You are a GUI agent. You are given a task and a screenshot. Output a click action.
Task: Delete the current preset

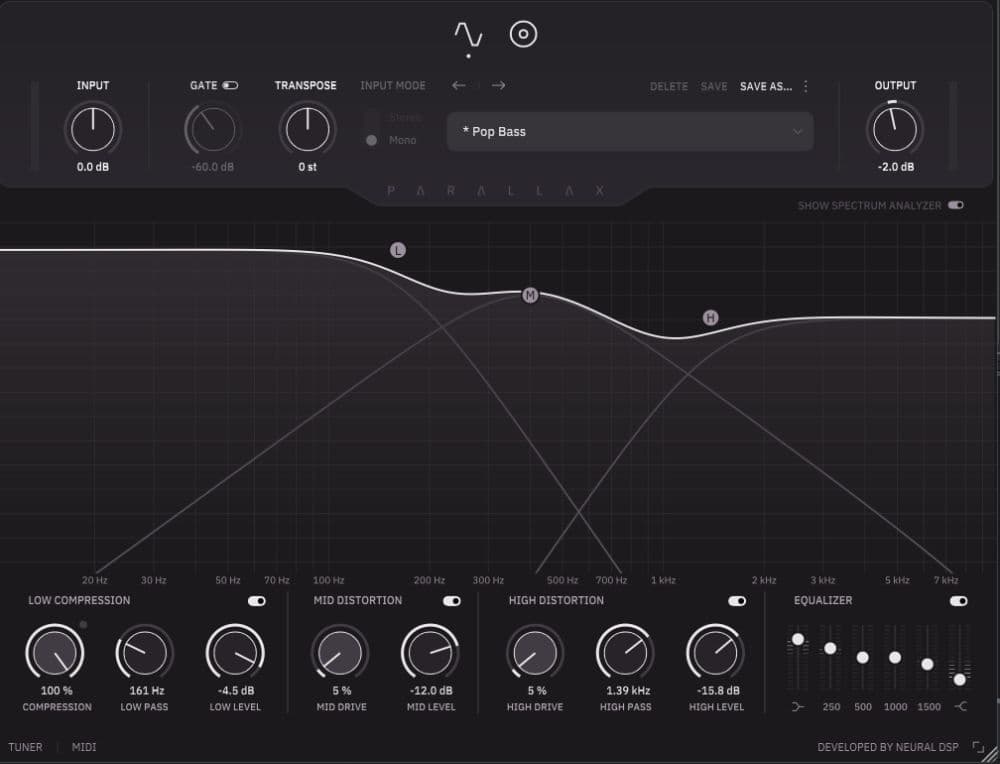pyautogui.click(x=669, y=86)
